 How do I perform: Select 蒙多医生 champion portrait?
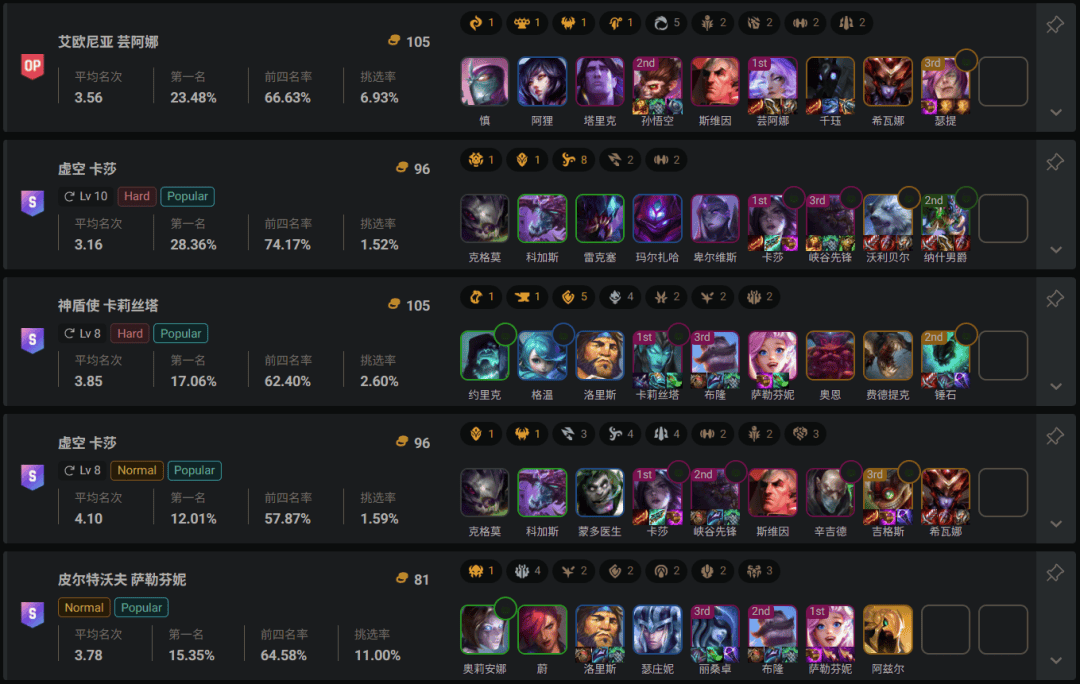click(x=600, y=492)
